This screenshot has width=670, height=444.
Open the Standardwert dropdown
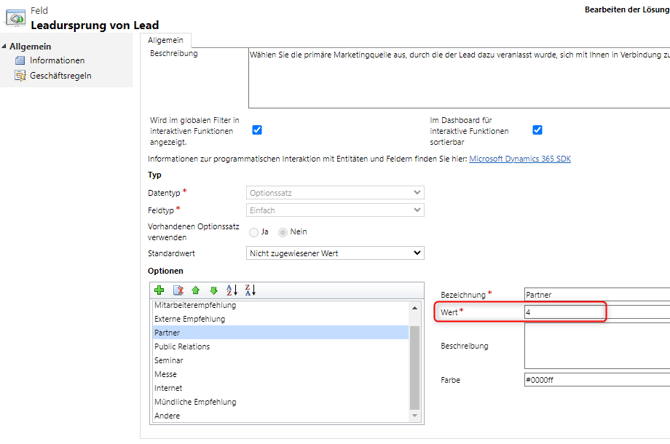pyautogui.click(x=335, y=253)
